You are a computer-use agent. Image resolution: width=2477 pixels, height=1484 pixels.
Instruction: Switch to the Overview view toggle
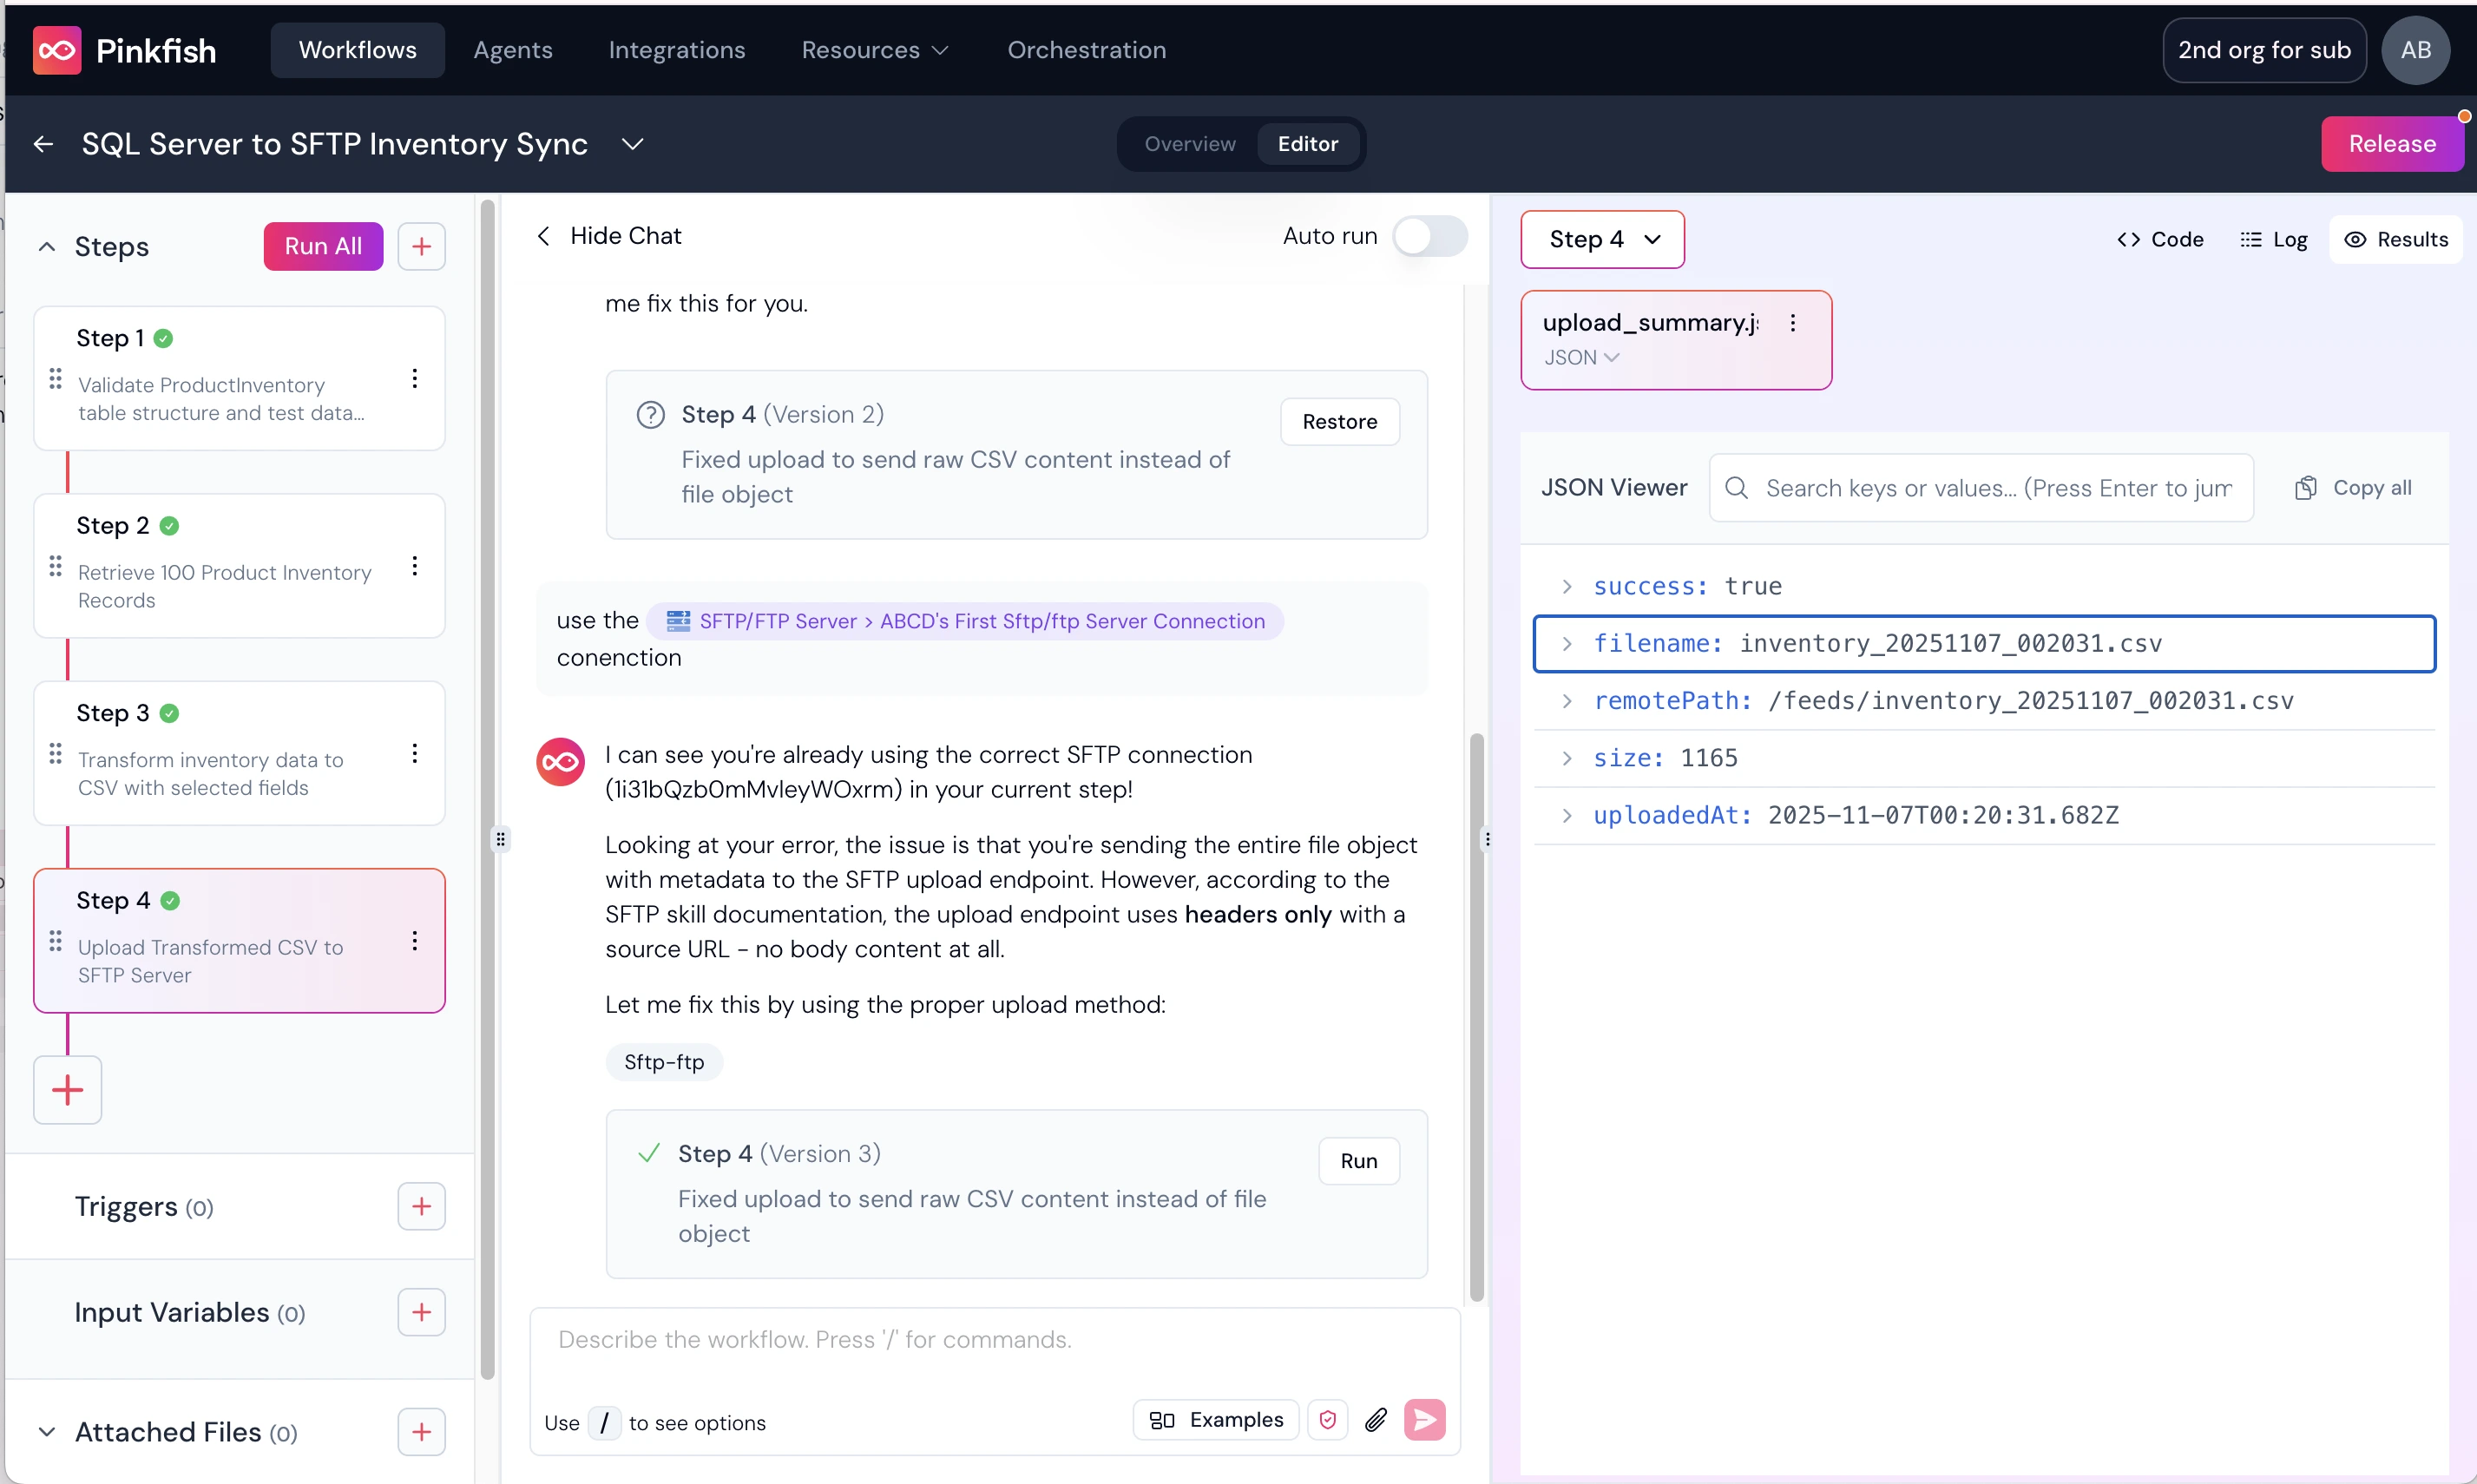(1189, 144)
